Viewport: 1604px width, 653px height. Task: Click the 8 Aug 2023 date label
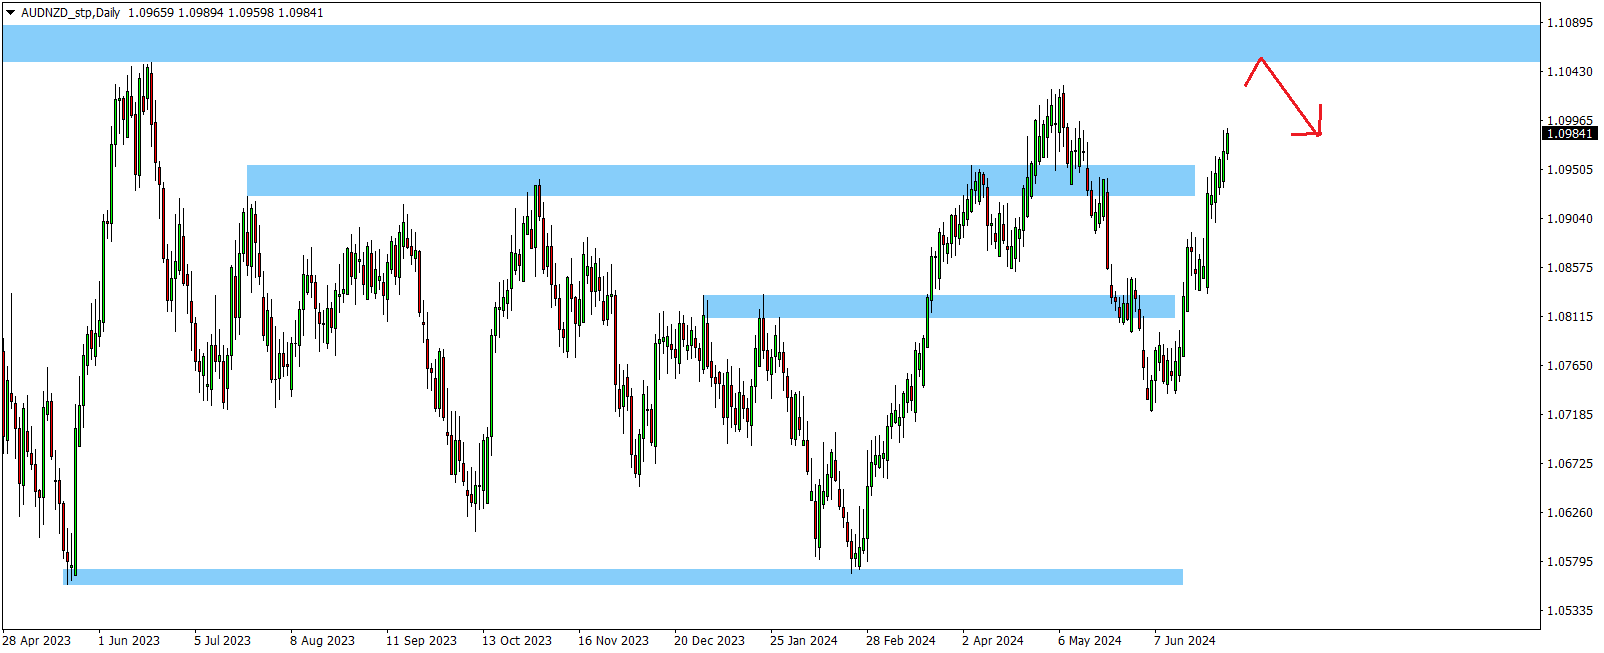(323, 641)
